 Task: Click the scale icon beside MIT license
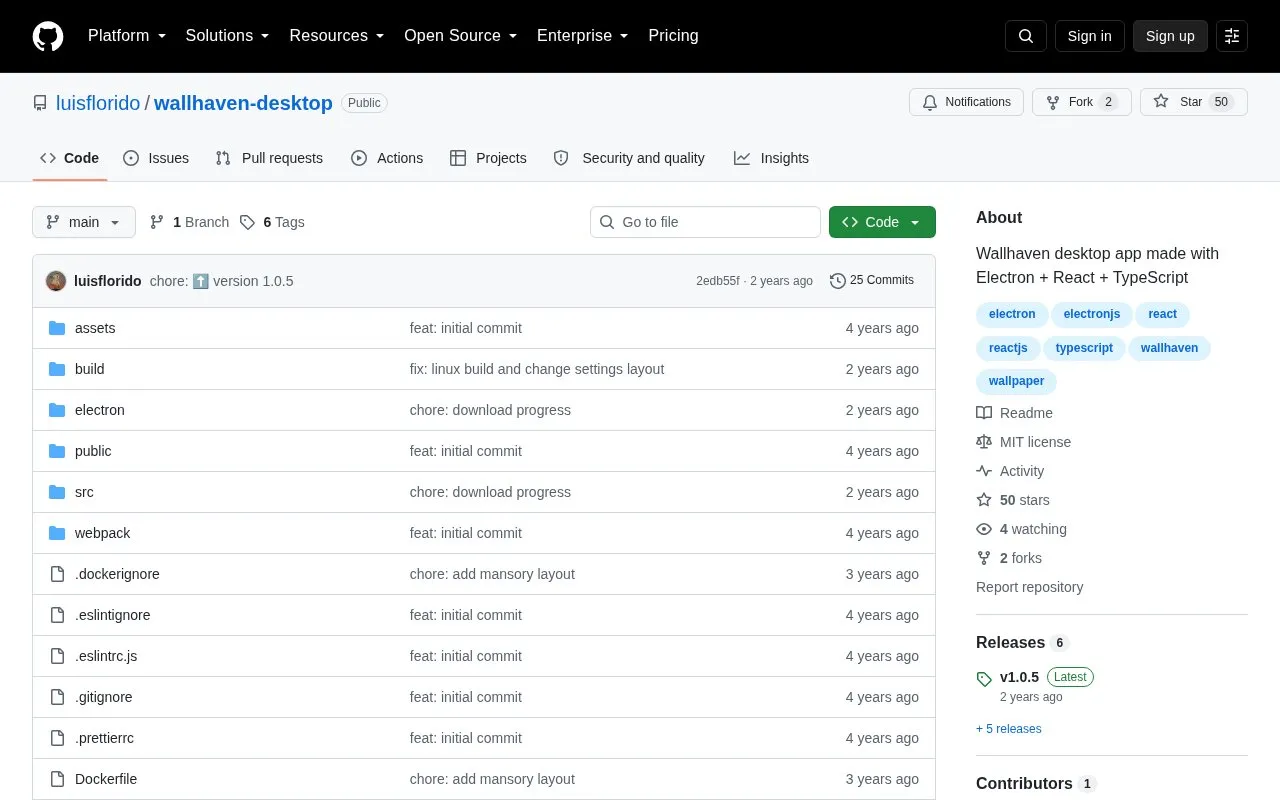point(984,442)
